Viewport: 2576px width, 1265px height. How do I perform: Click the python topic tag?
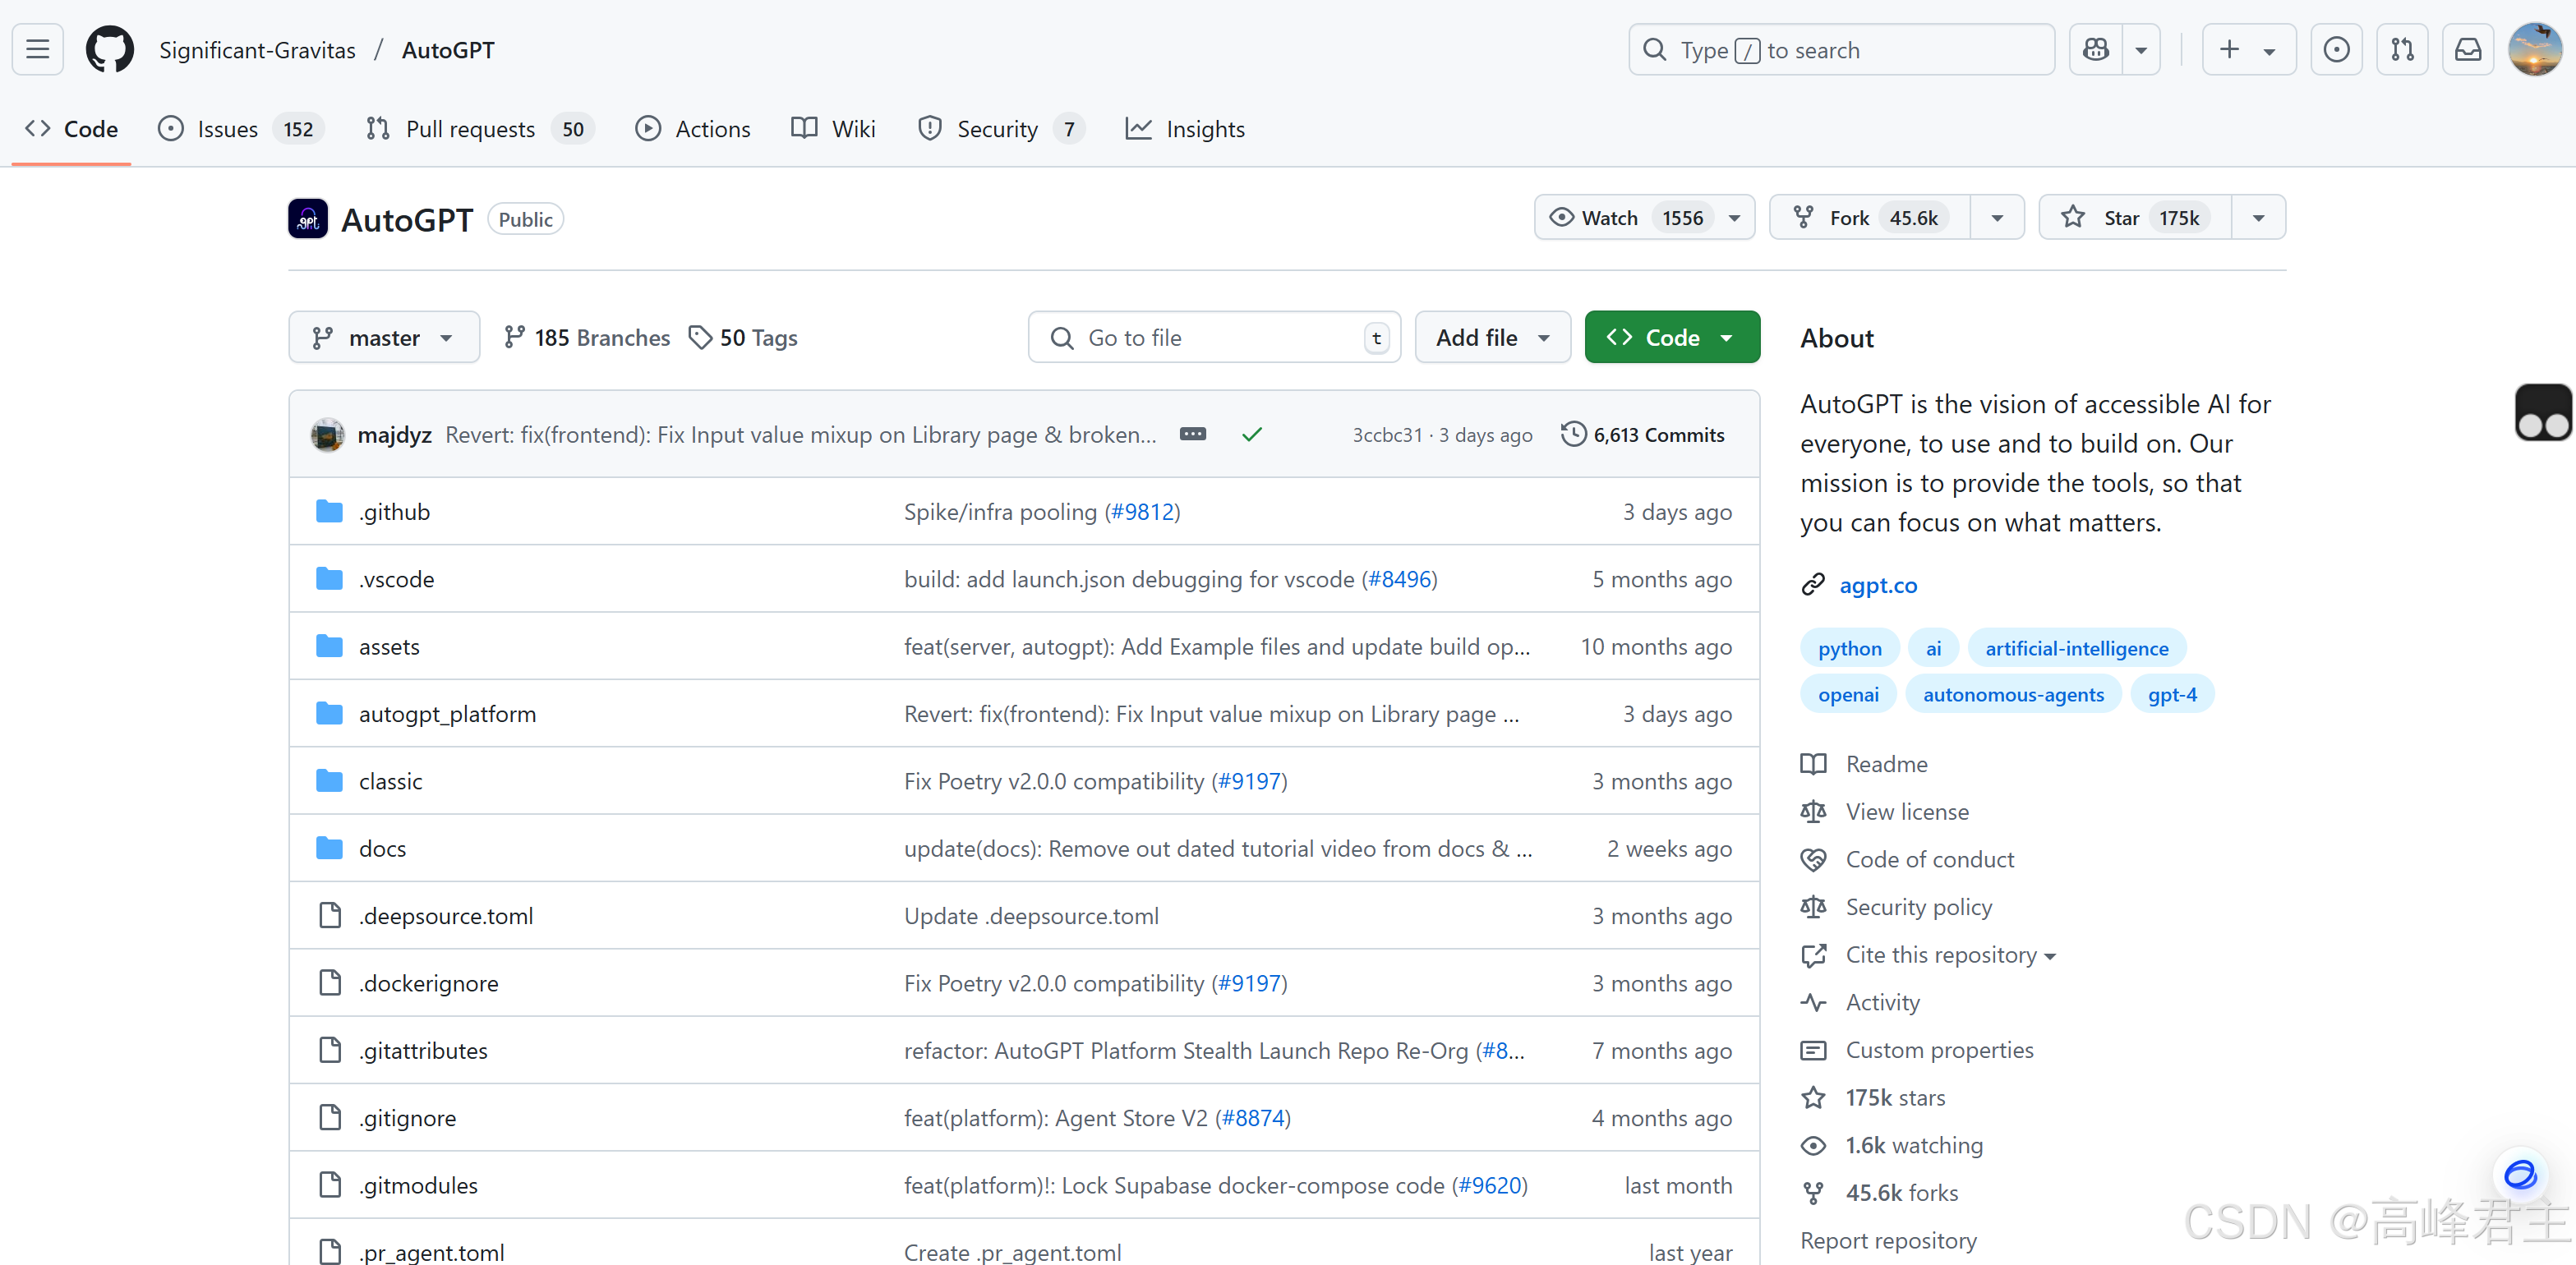coord(1848,648)
